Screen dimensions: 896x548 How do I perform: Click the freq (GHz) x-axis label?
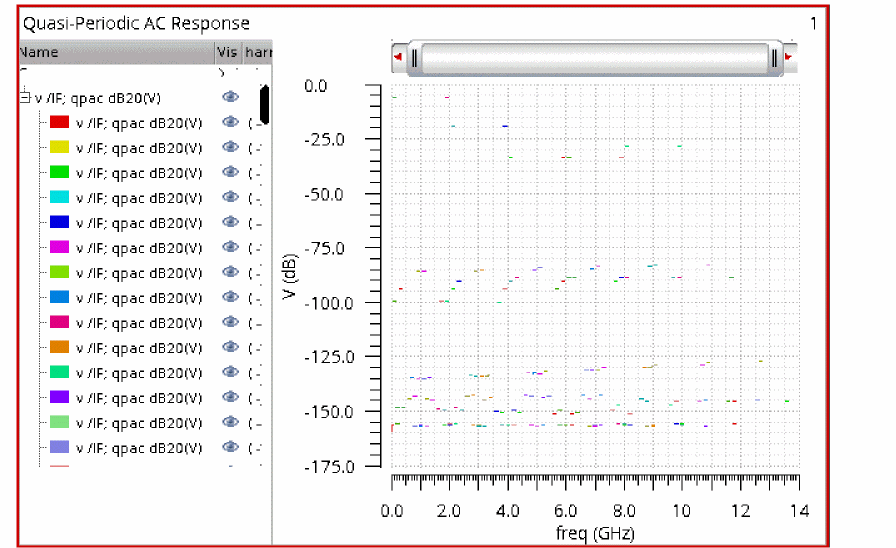coord(593,532)
